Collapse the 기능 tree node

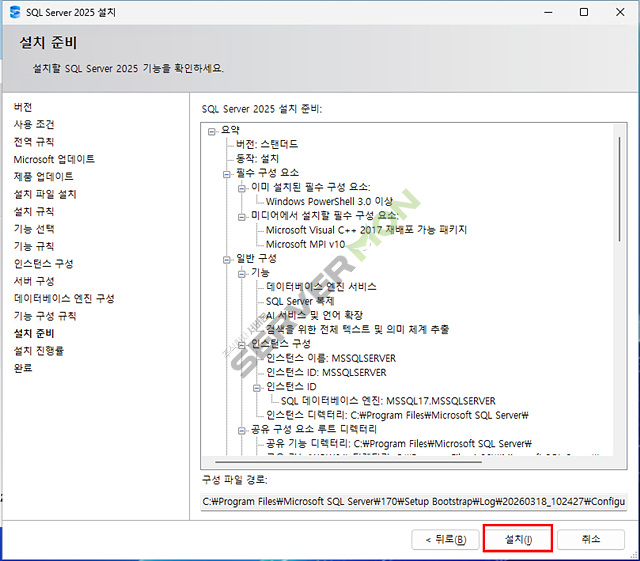242,274
